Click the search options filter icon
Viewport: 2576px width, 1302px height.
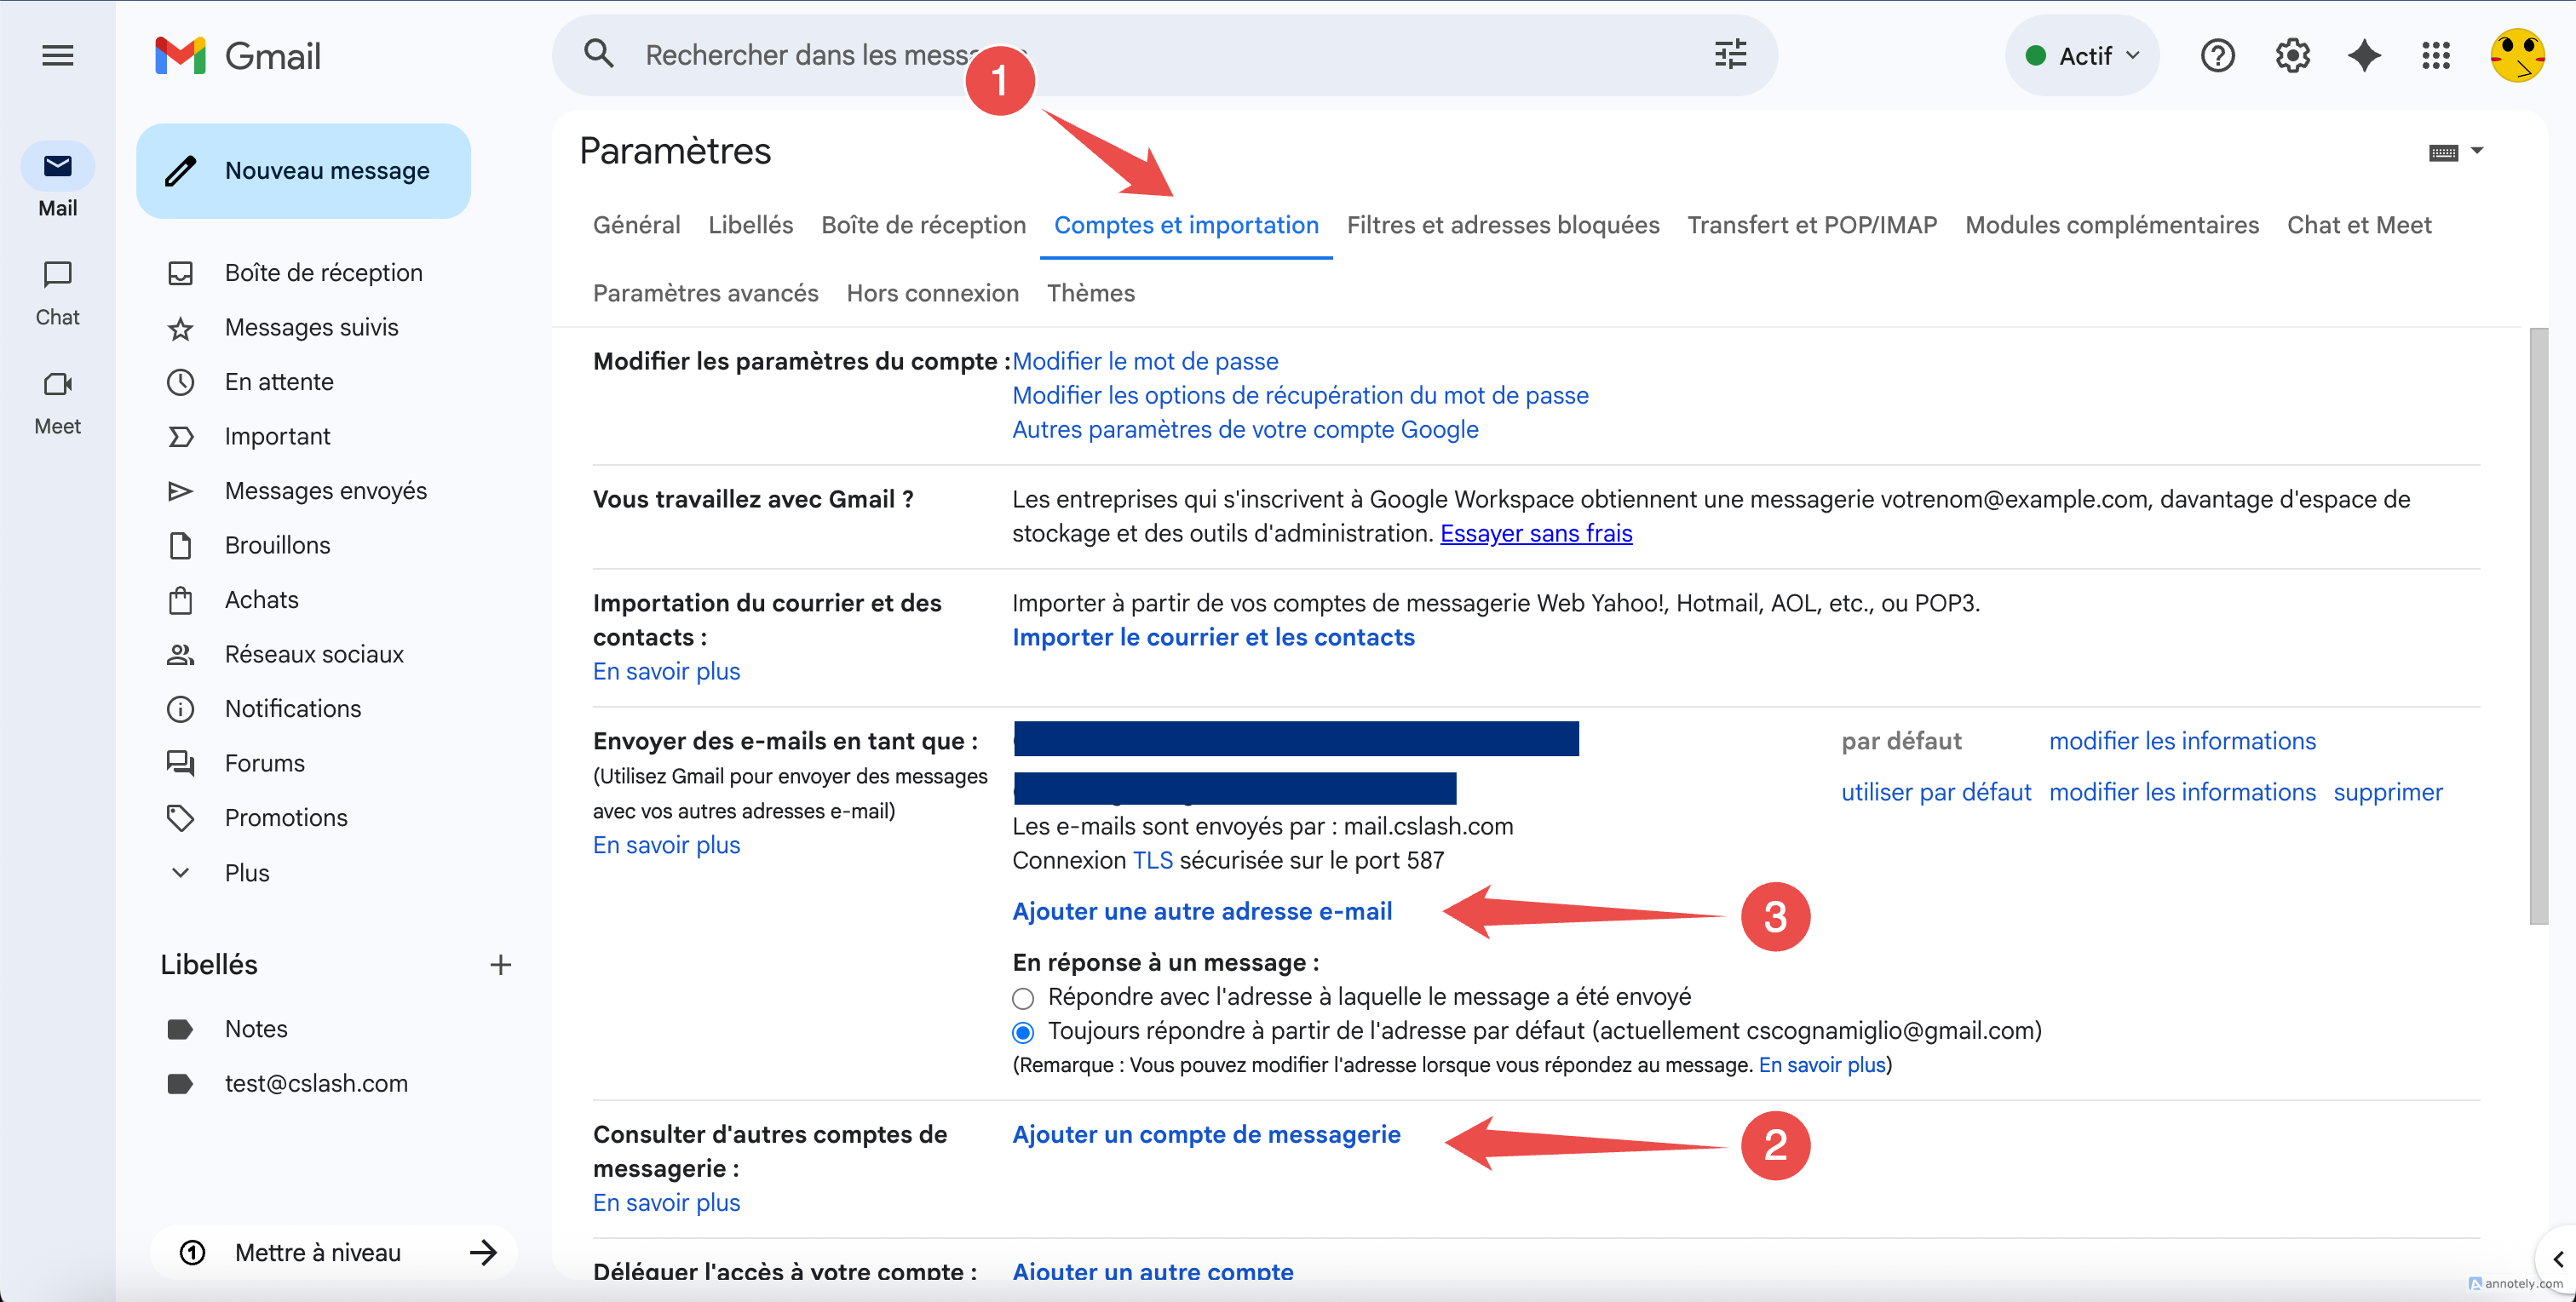(1730, 54)
